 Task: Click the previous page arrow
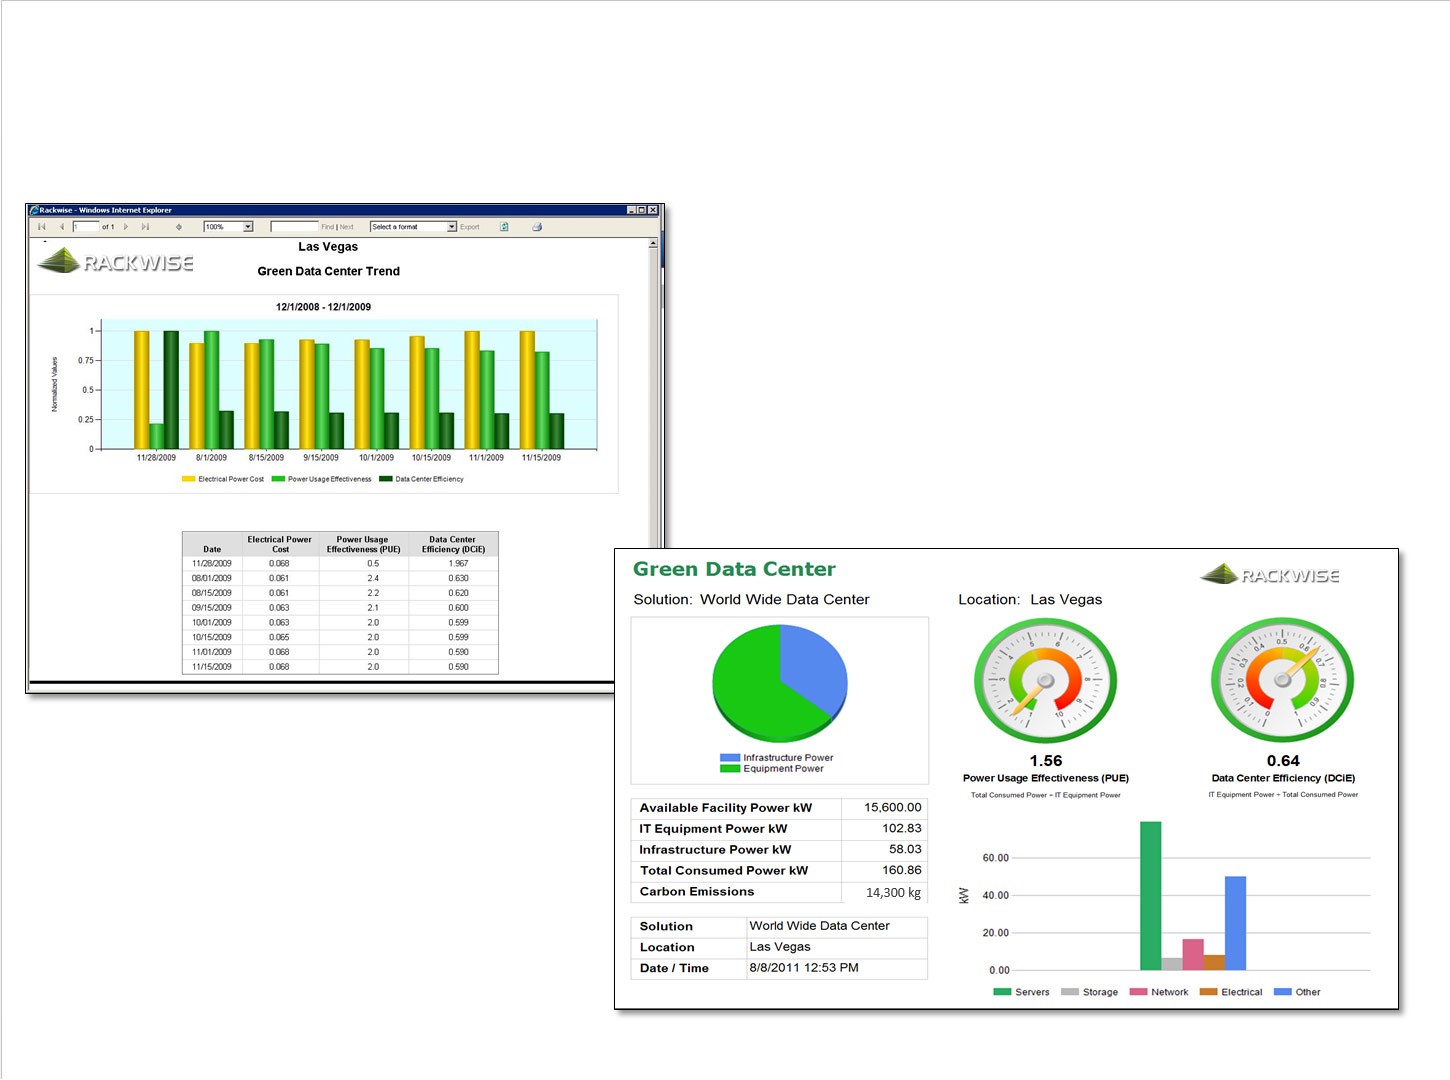point(62,227)
